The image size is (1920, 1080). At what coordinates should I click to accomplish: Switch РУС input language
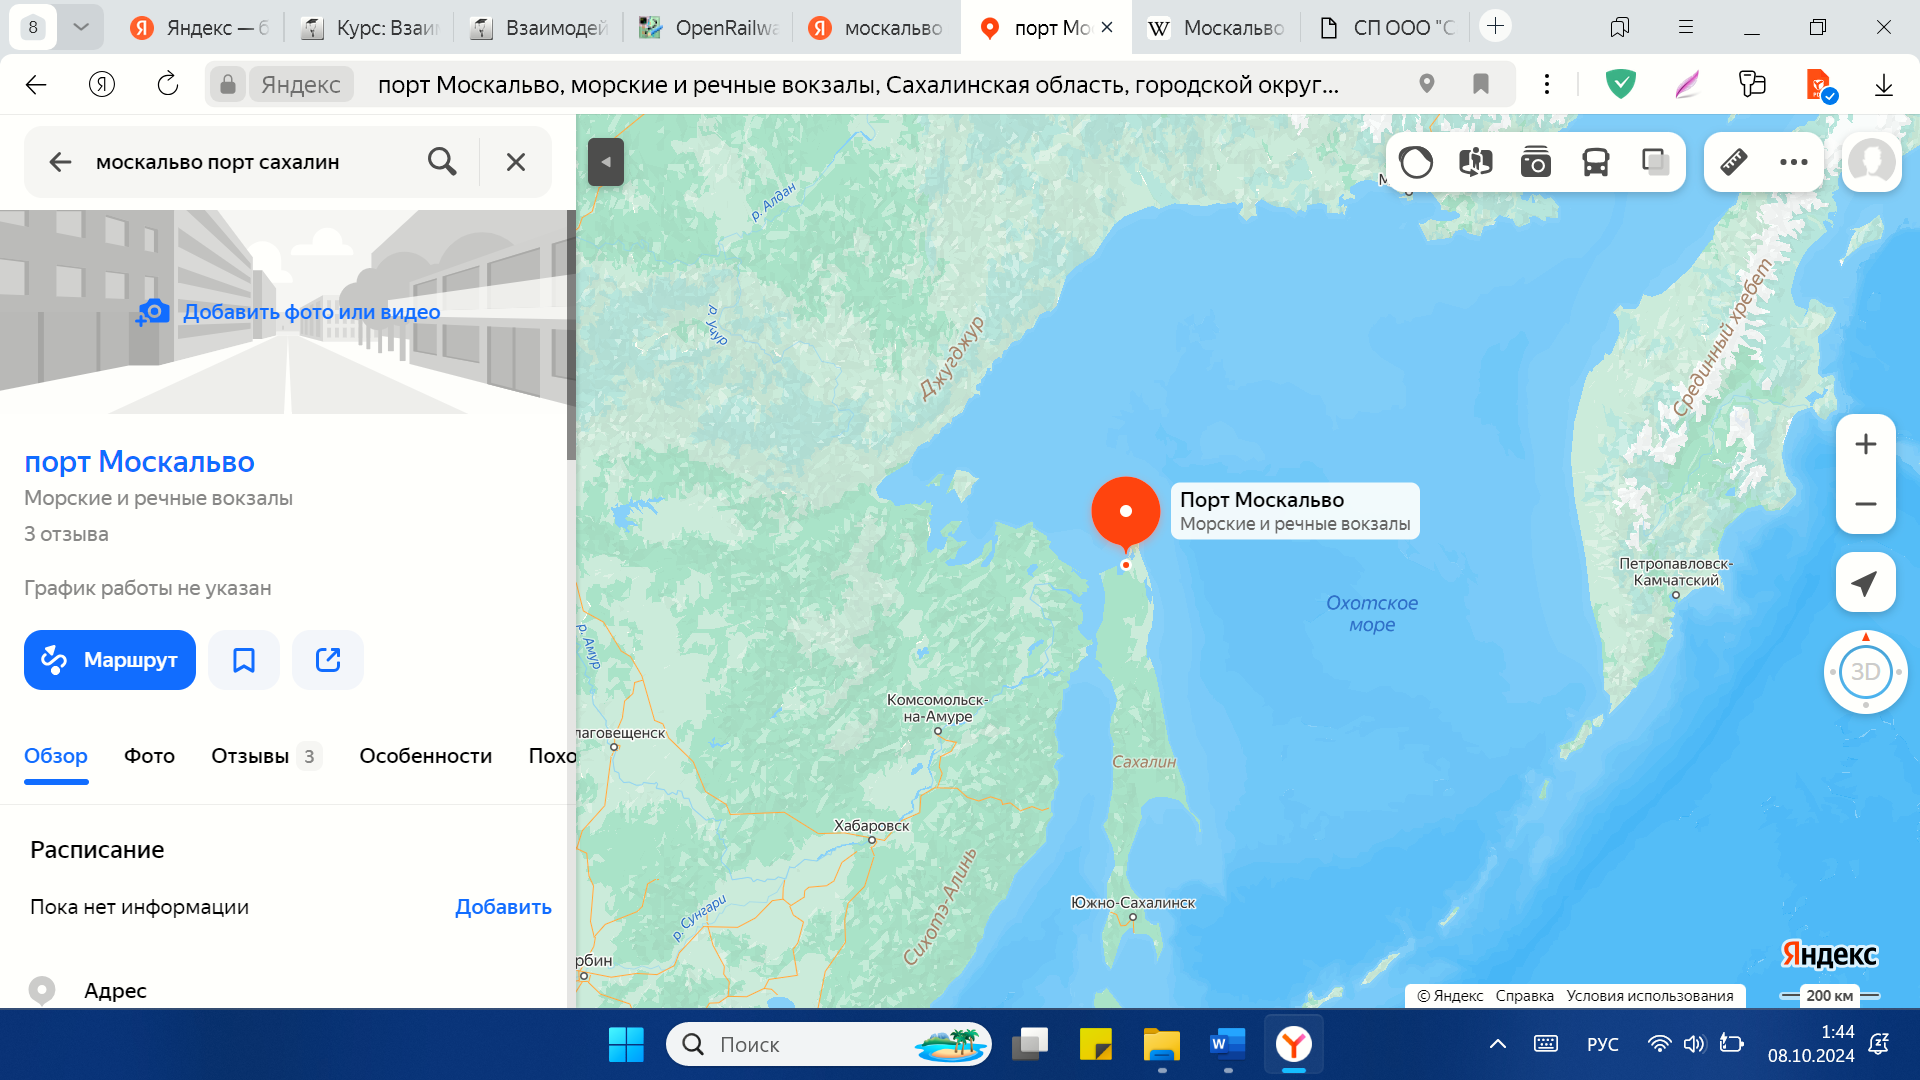point(1603,1045)
